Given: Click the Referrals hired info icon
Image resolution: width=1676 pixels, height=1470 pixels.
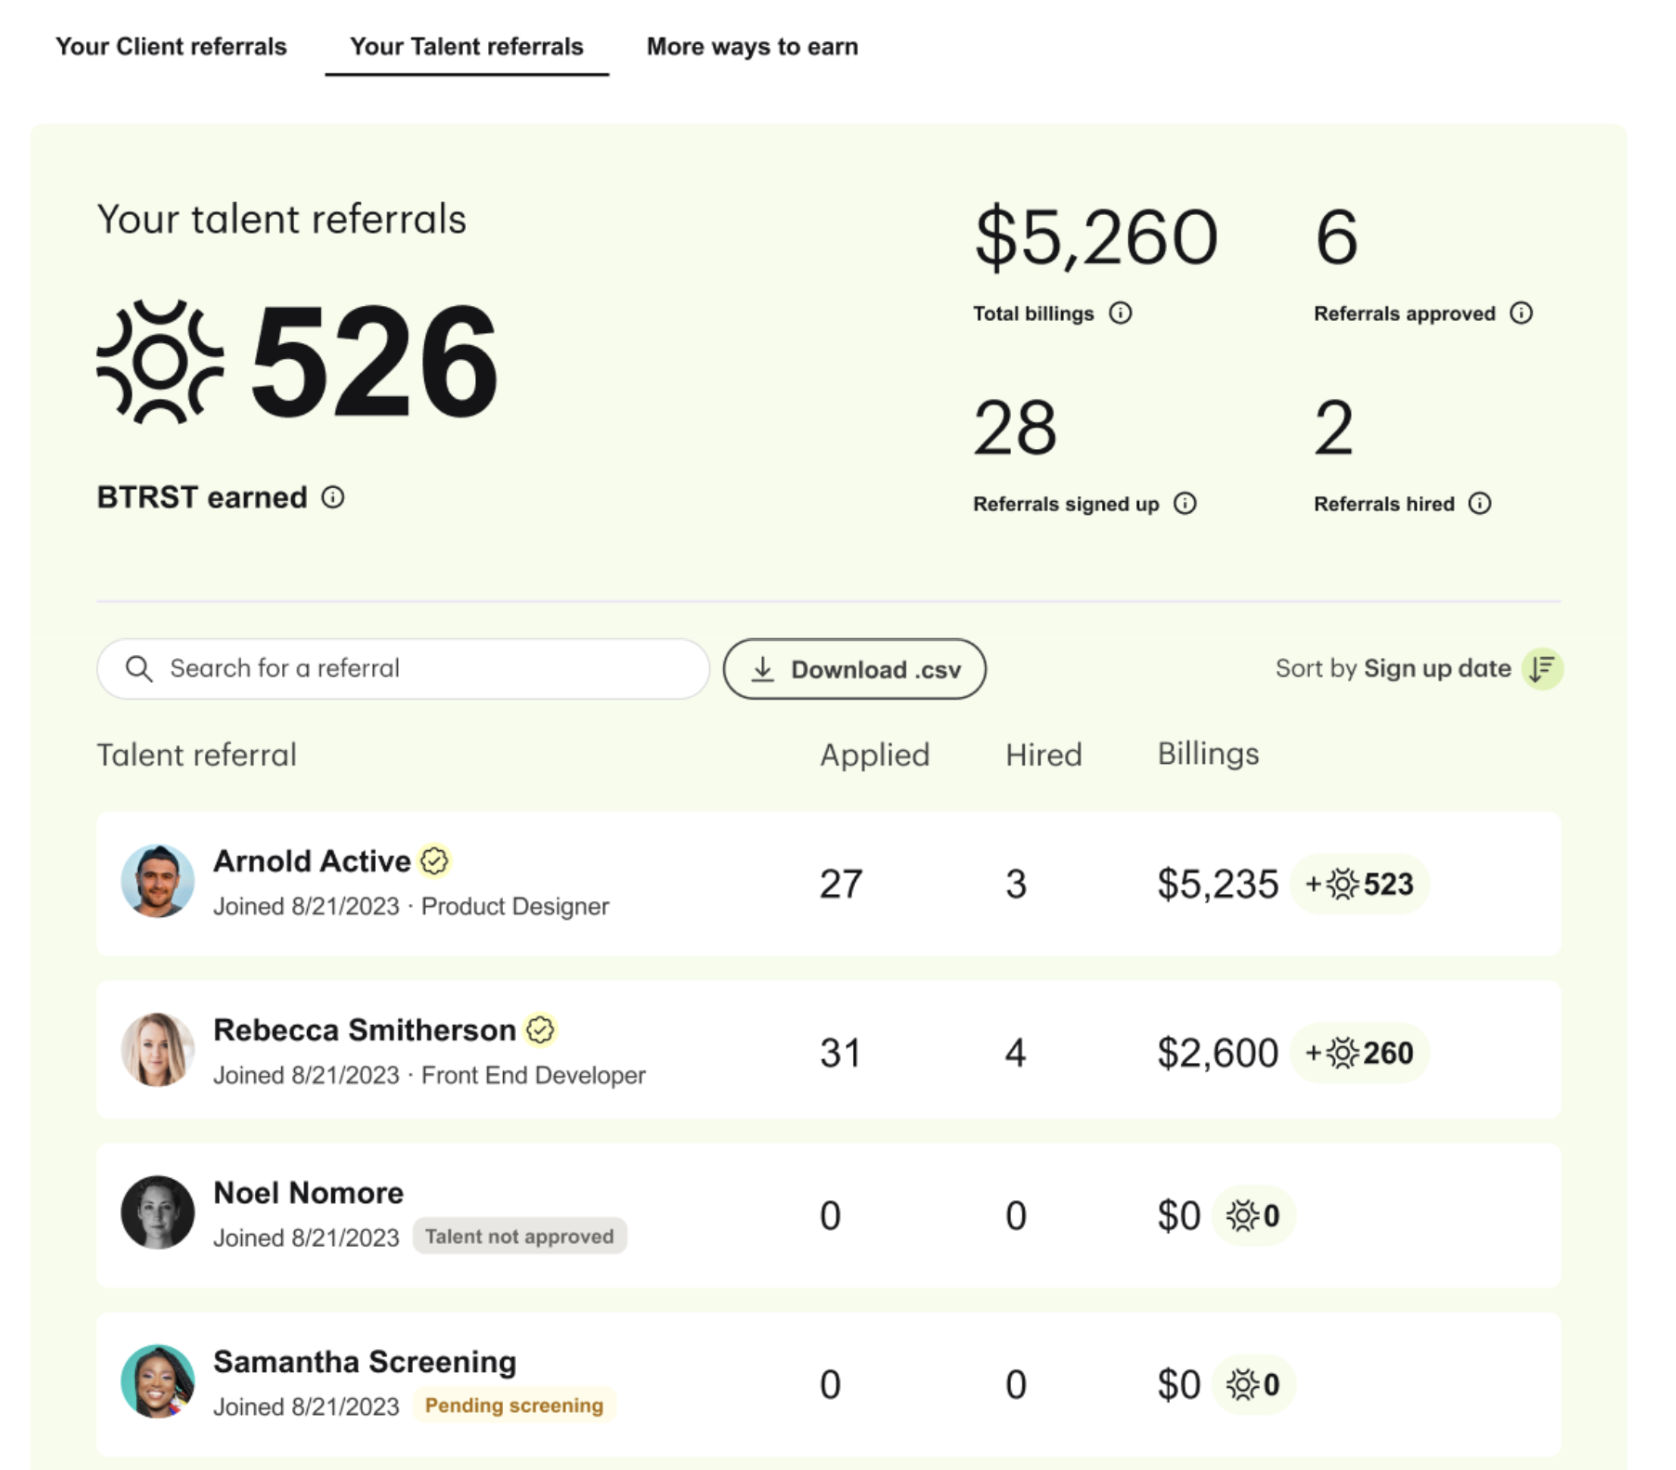Looking at the screenshot, I should (1479, 503).
